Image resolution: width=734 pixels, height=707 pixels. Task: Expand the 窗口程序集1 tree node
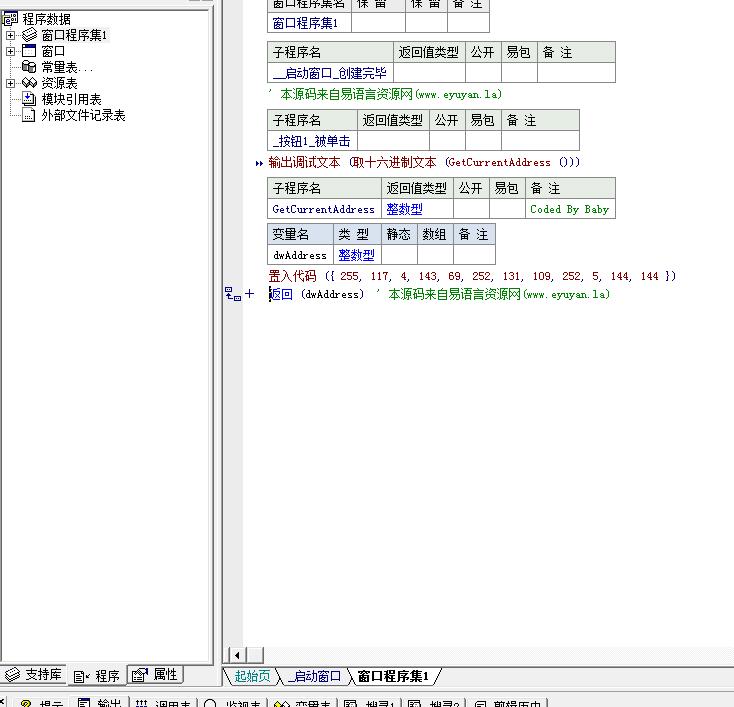(10, 35)
